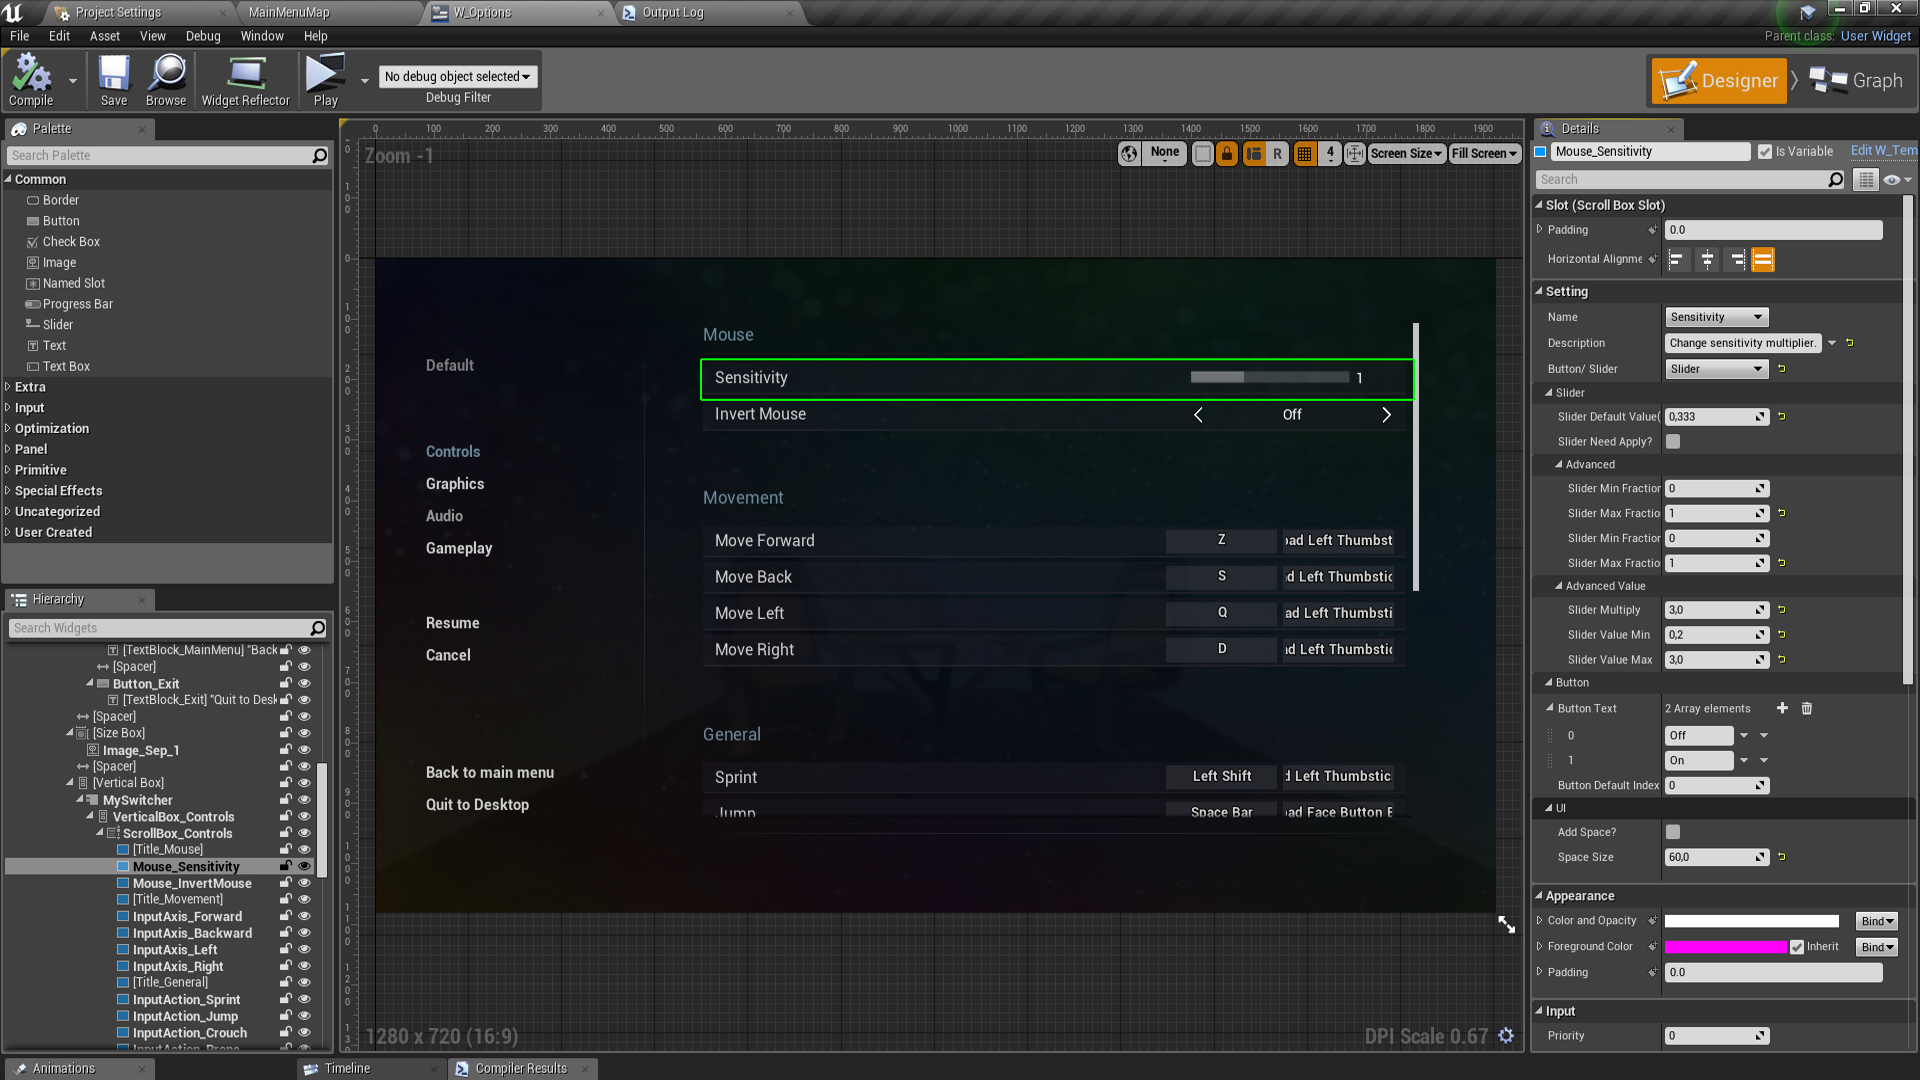The width and height of the screenshot is (1920, 1080).
Task: Open the Screen Size dropdown
Action: [x=1405, y=153]
